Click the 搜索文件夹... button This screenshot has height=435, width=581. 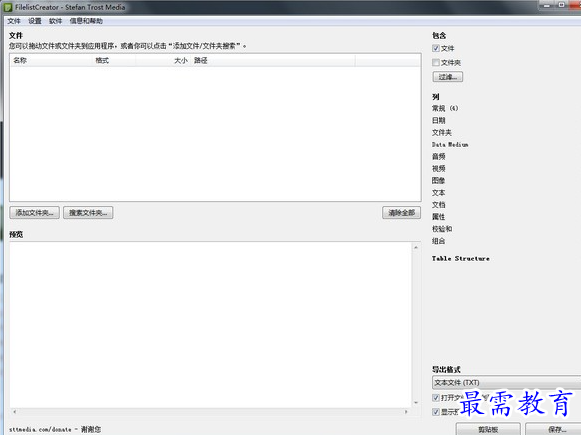(x=88, y=213)
